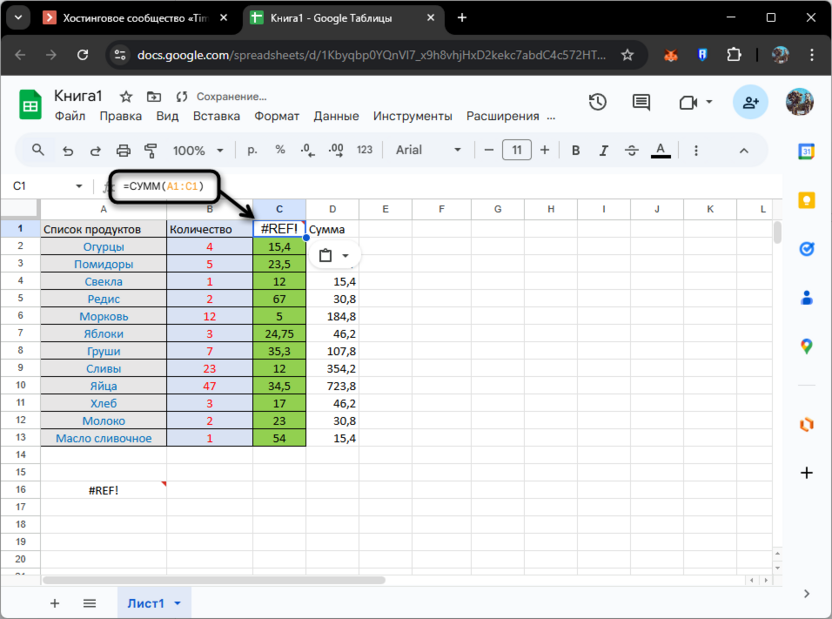
Task: Bookmark this page with star
Action: pos(627,55)
